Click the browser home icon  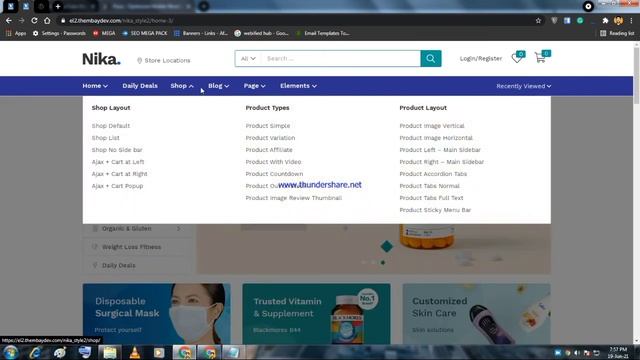(x=47, y=20)
